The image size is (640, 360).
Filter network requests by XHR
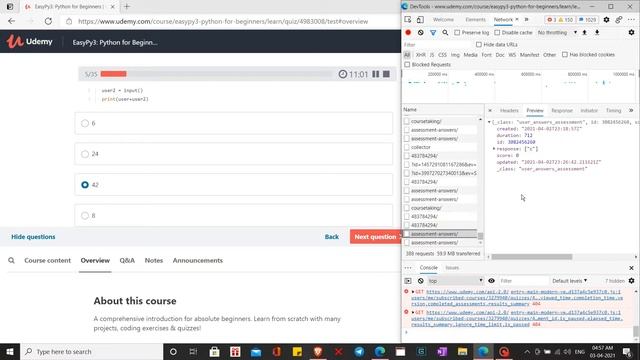coord(420,55)
